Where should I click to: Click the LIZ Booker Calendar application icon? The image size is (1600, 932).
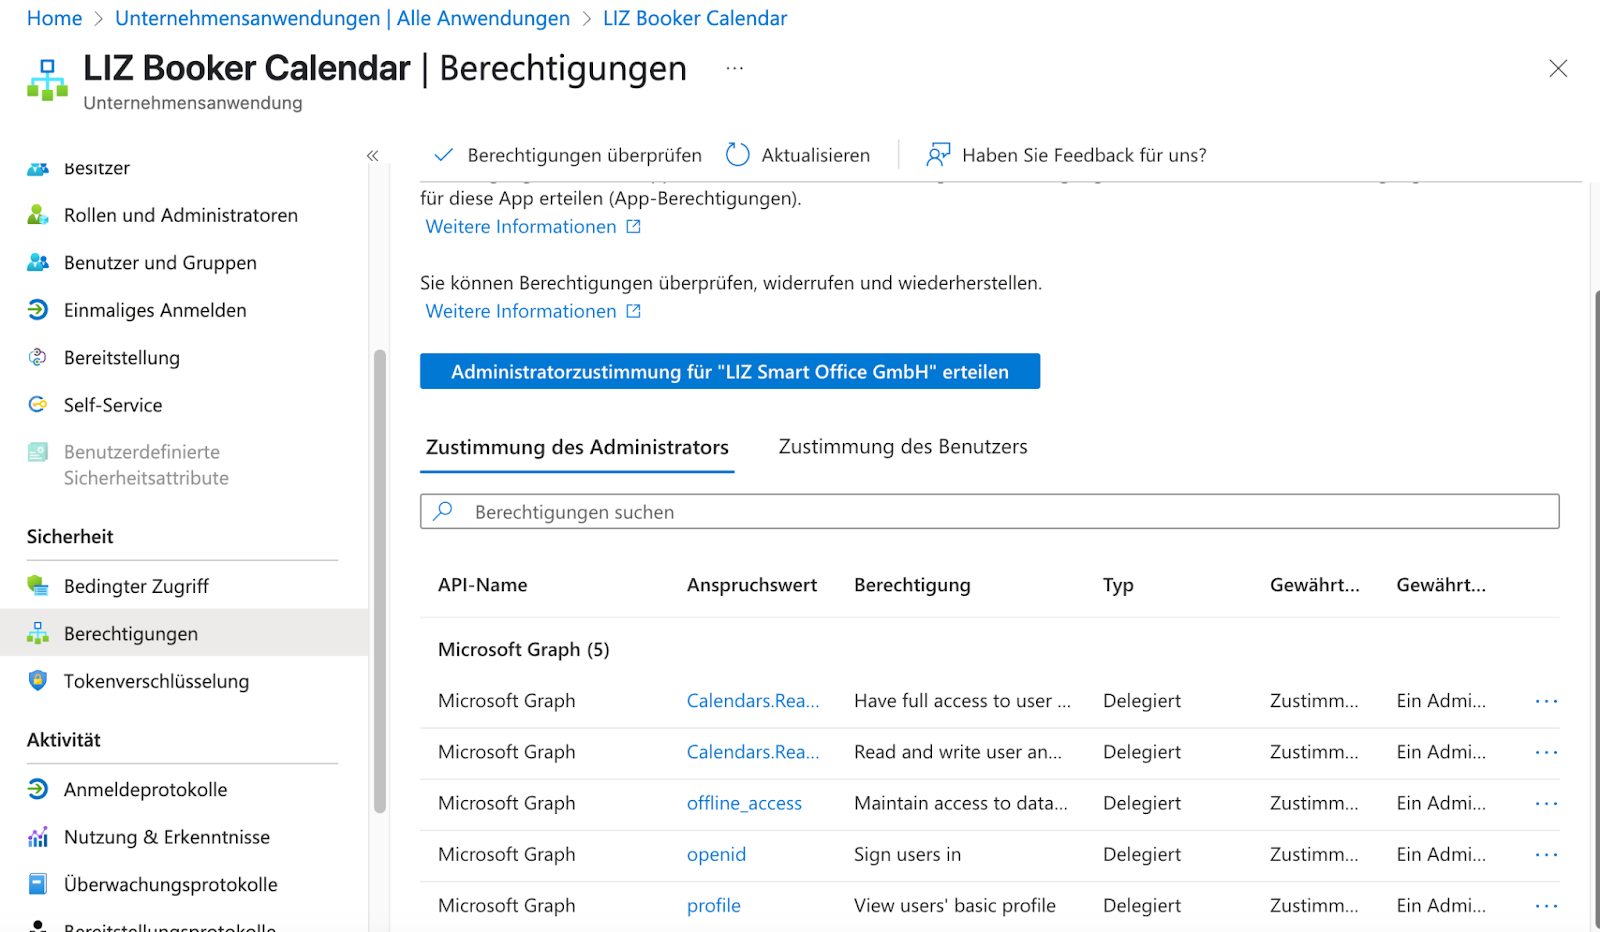[x=47, y=80]
